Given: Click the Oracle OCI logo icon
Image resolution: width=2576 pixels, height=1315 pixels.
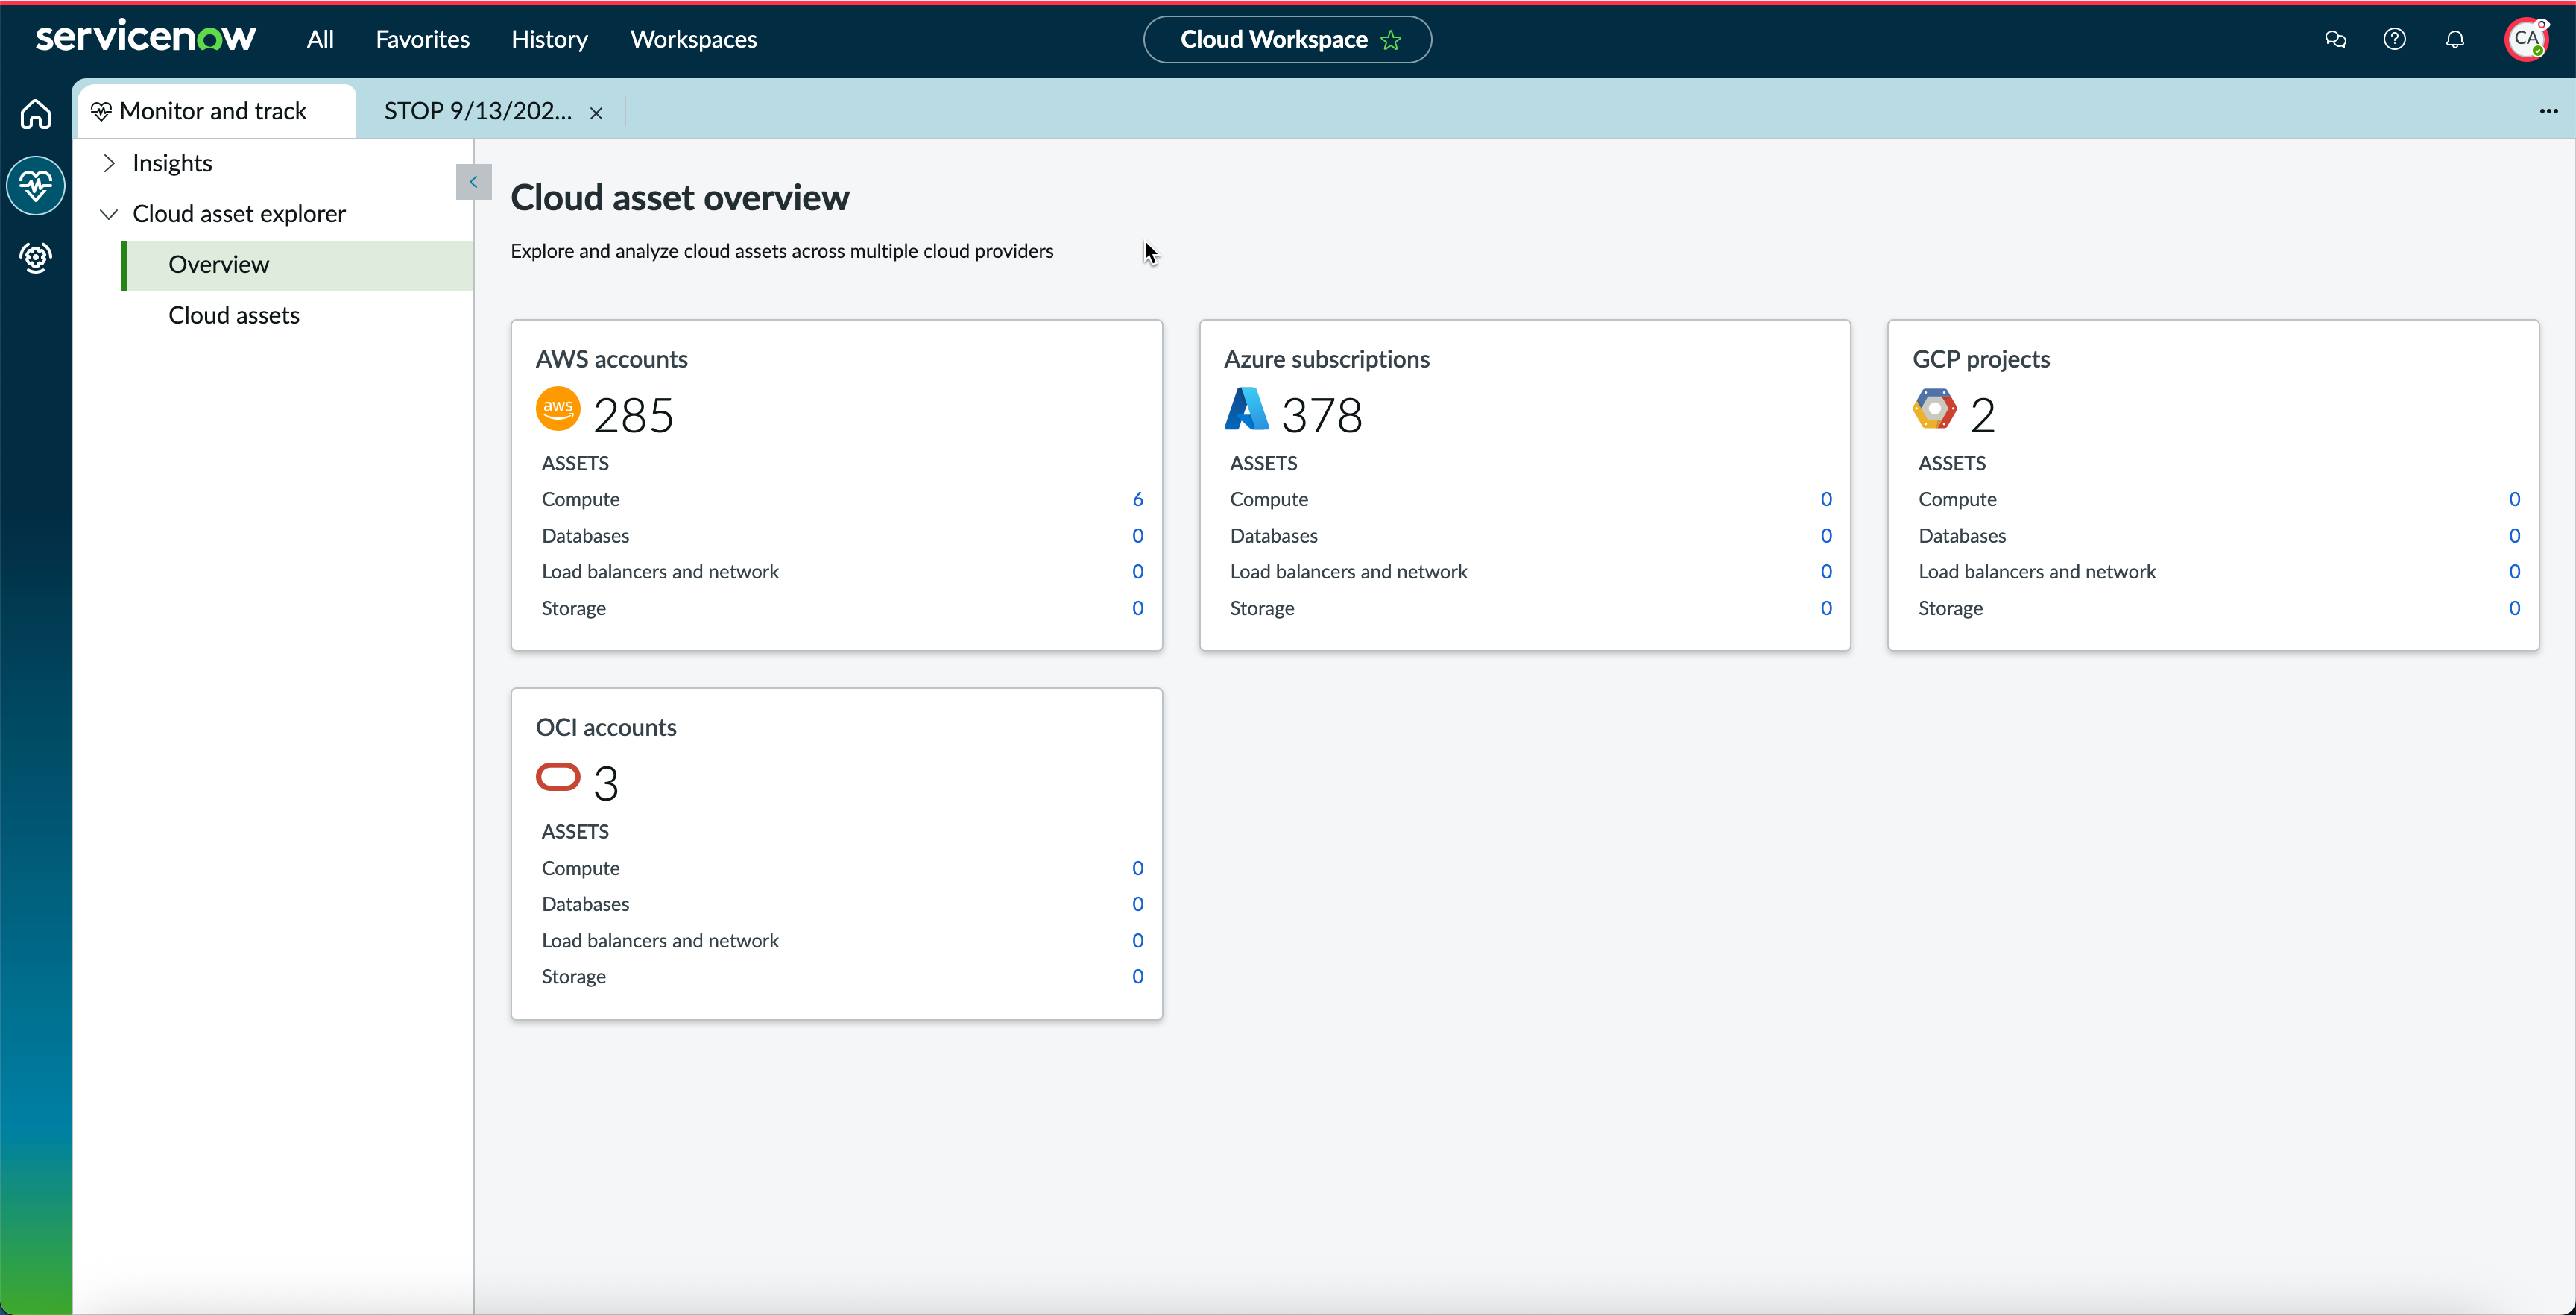Looking at the screenshot, I should 558,777.
